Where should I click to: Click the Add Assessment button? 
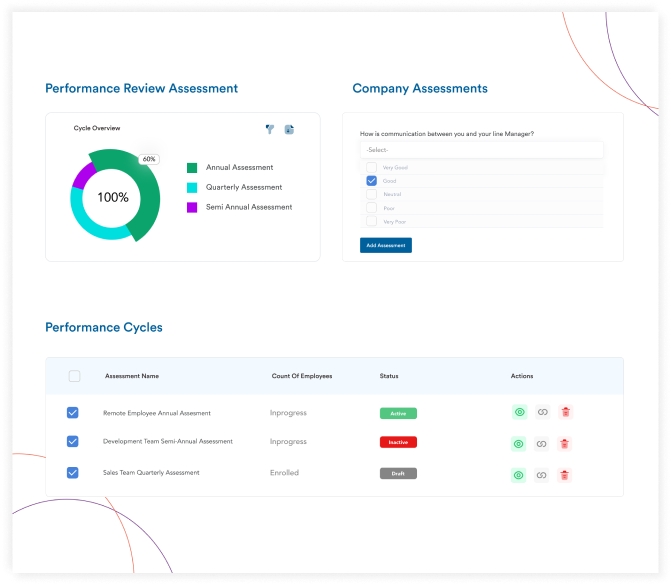click(386, 245)
